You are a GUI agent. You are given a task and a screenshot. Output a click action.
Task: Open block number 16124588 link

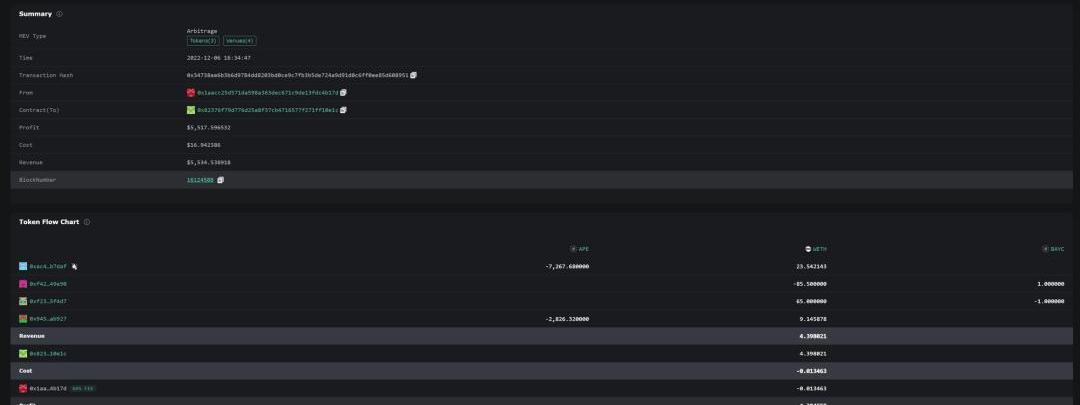200,180
